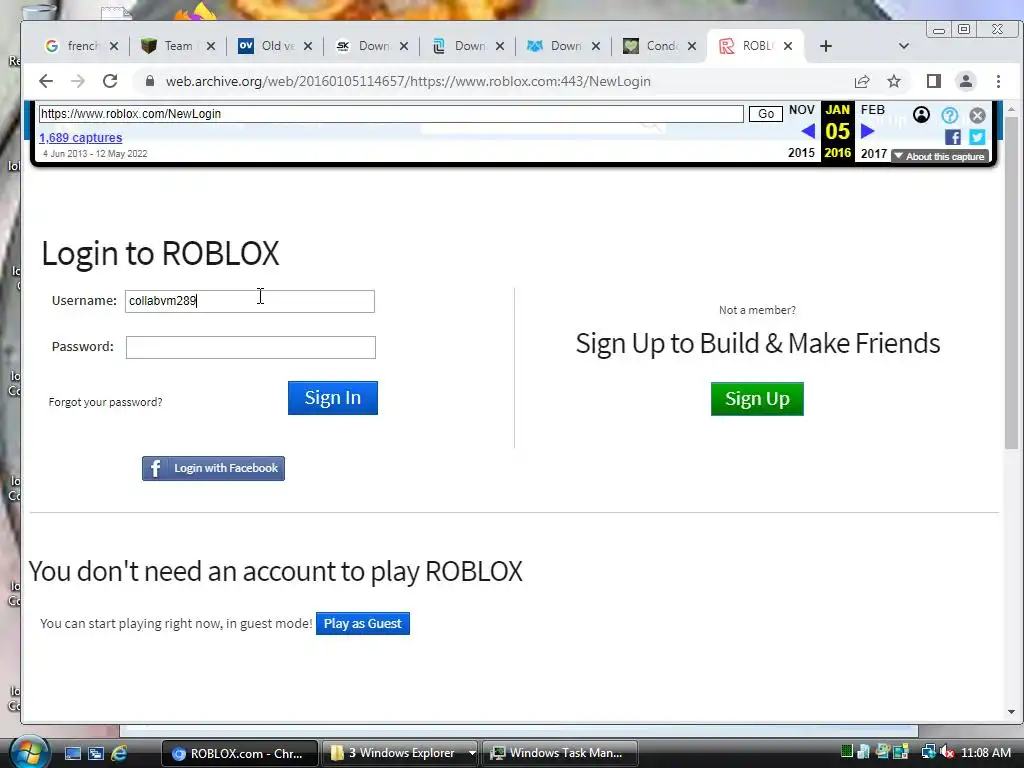Open 'Forgot your password?' link
The width and height of the screenshot is (1024, 768).
pyautogui.click(x=105, y=402)
